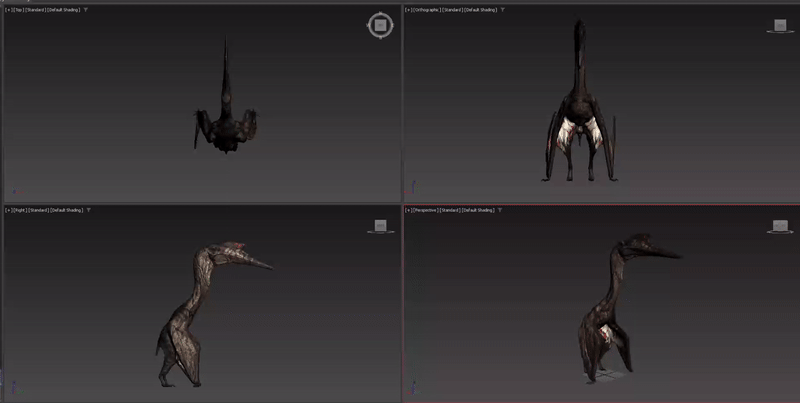Click [Standard] label in Orthographic viewport
The image size is (800, 403).
(x=455, y=9)
